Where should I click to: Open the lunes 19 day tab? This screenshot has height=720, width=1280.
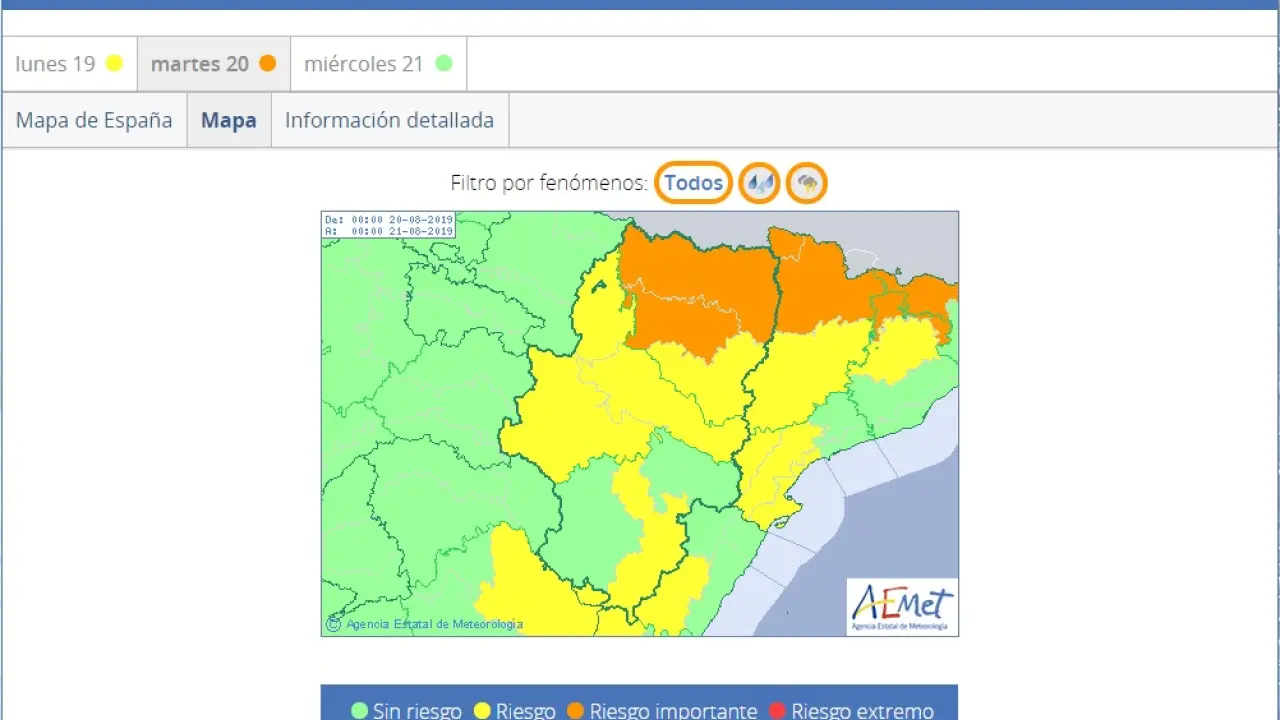point(56,64)
